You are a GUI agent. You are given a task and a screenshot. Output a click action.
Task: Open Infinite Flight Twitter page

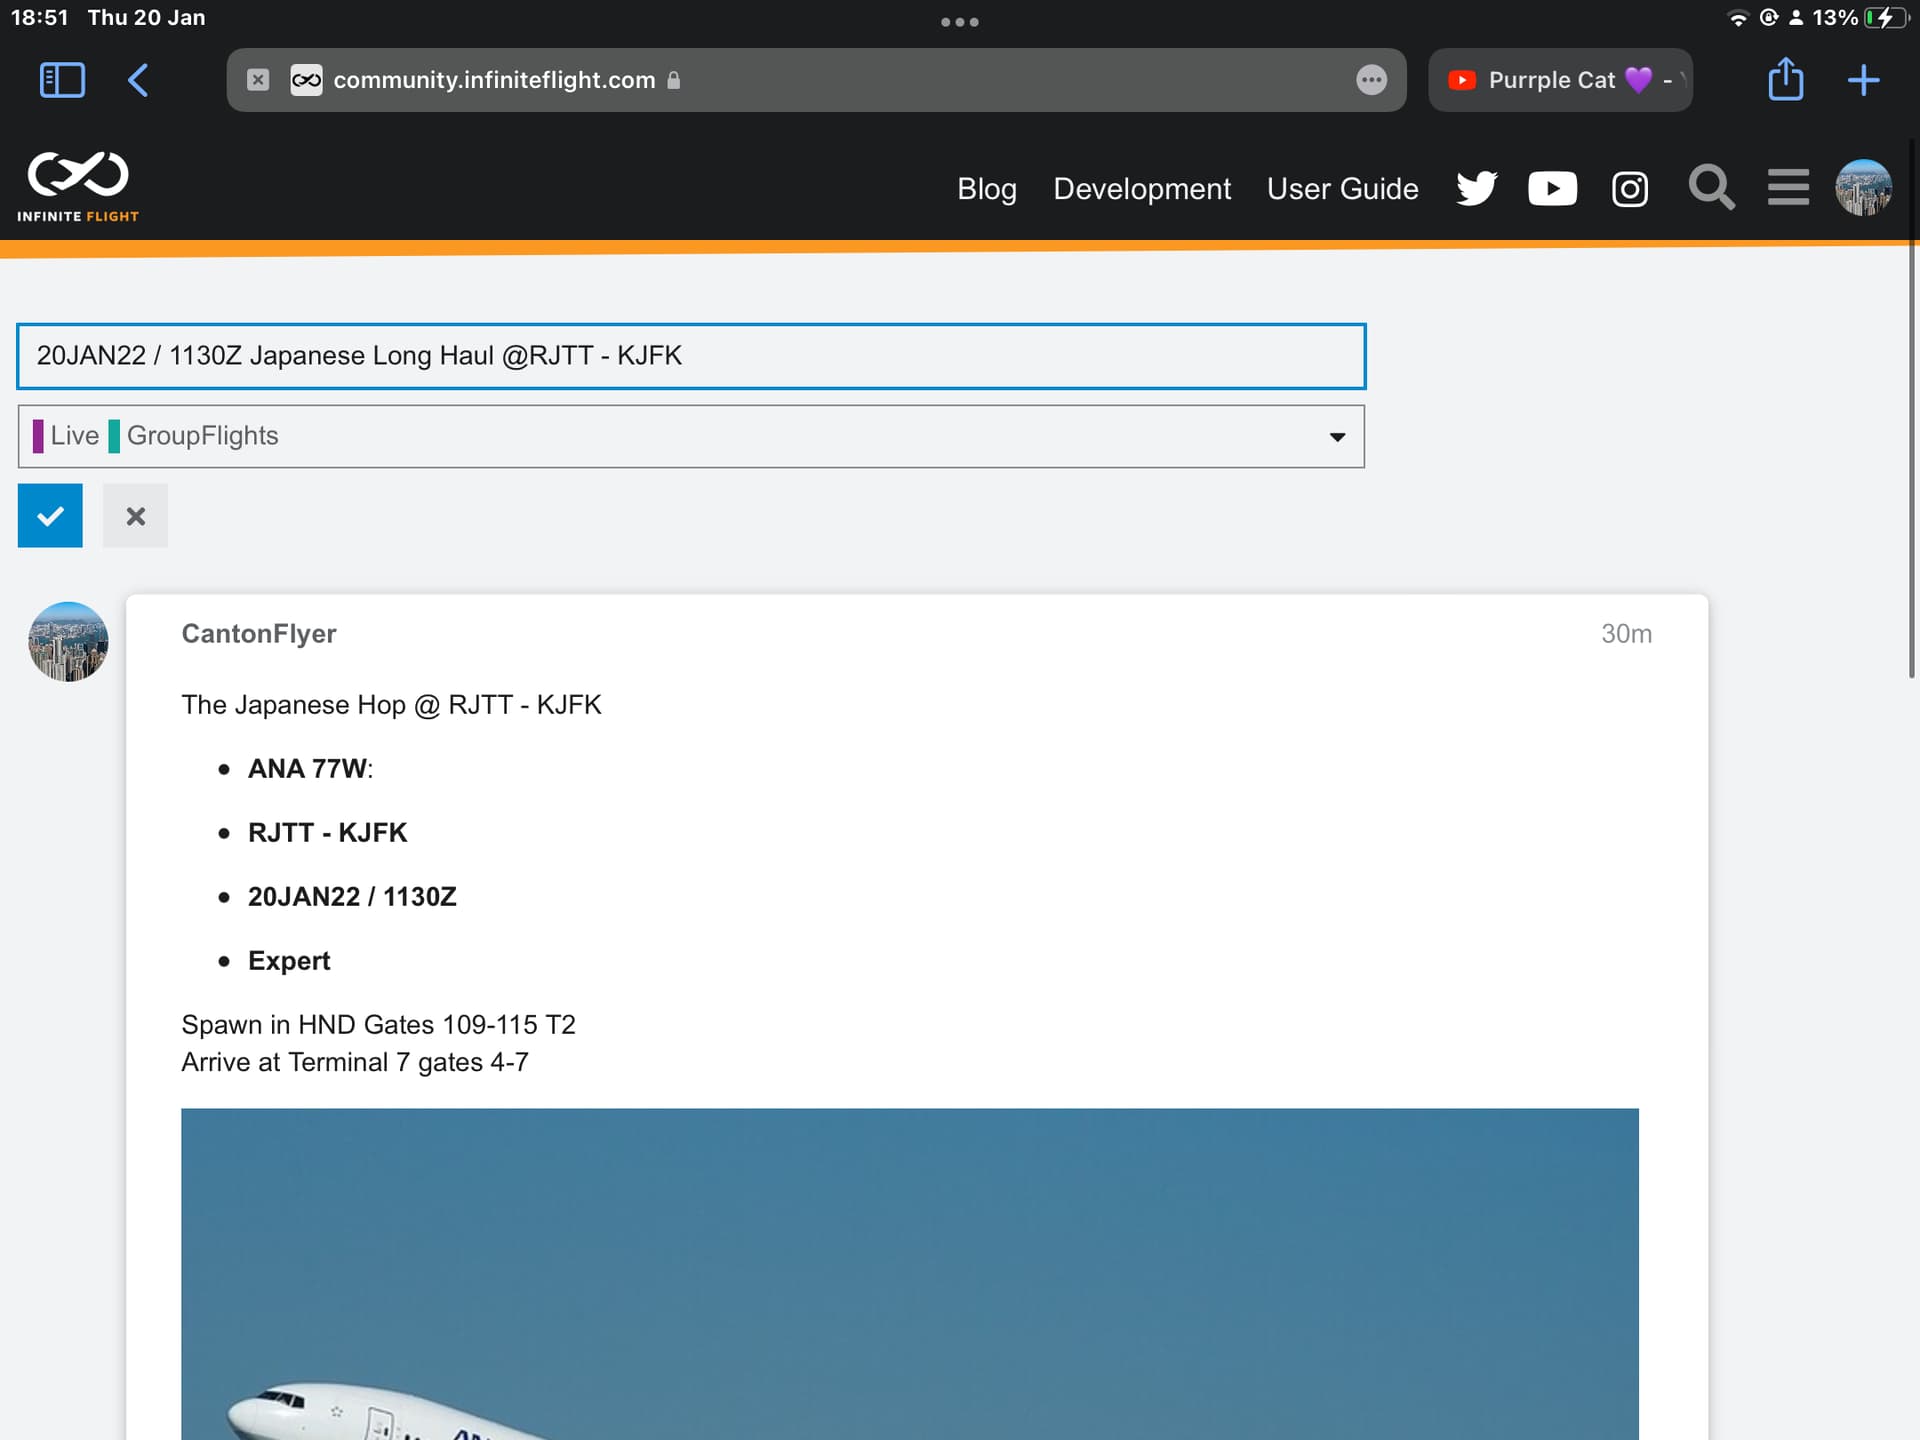coord(1476,189)
